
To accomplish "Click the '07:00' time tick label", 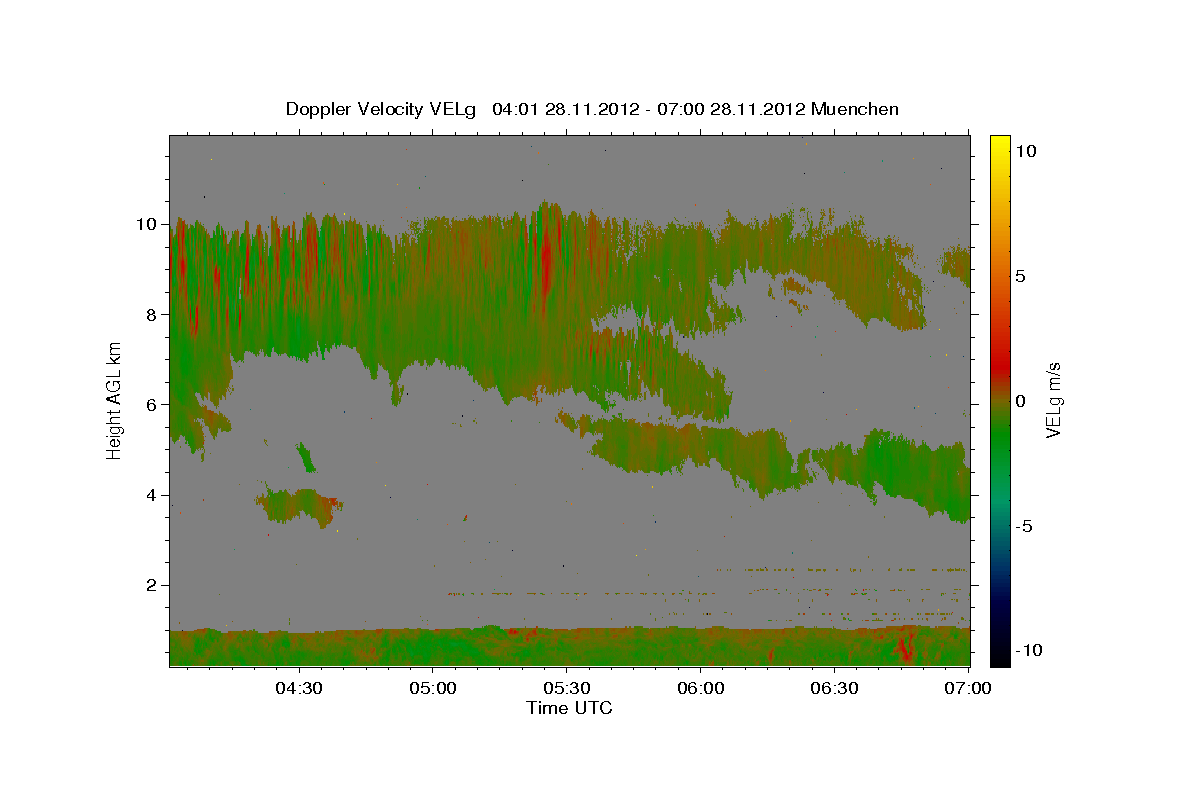I will [x=968, y=688].
